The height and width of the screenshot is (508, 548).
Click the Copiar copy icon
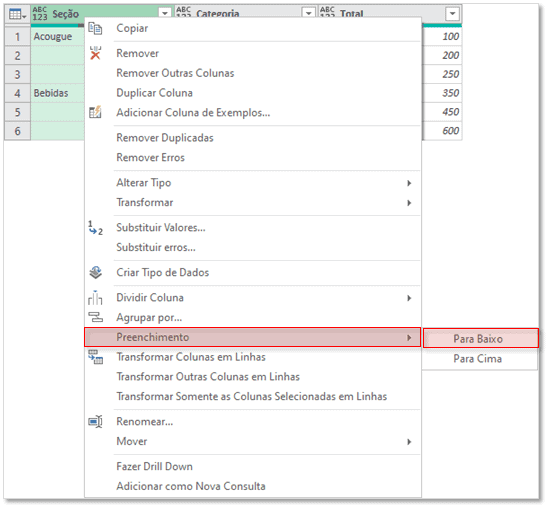pyautogui.click(x=95, y=28)
